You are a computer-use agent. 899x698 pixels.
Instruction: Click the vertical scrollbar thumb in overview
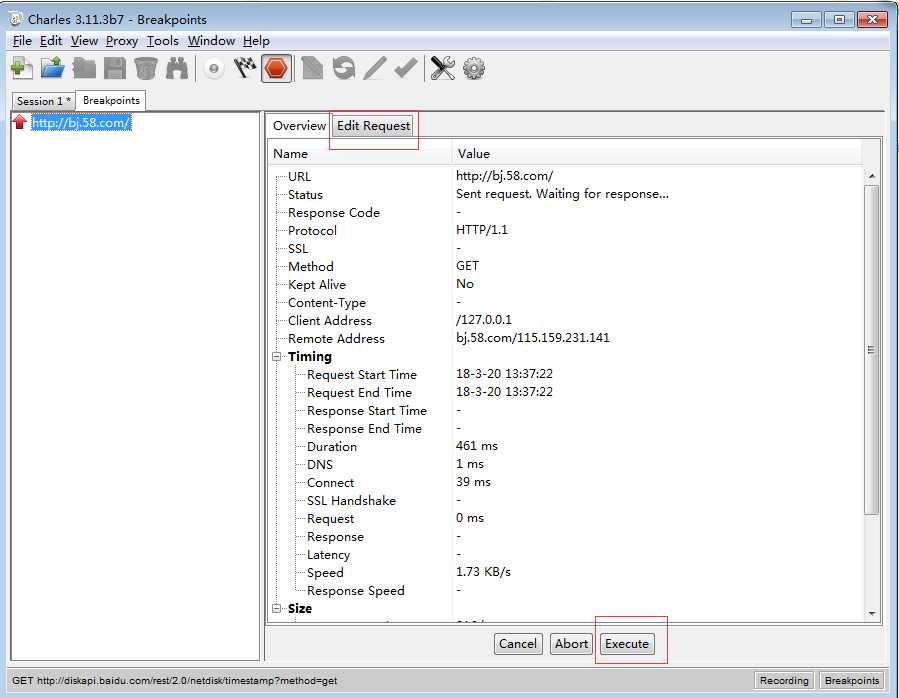[x=871, y=350]
